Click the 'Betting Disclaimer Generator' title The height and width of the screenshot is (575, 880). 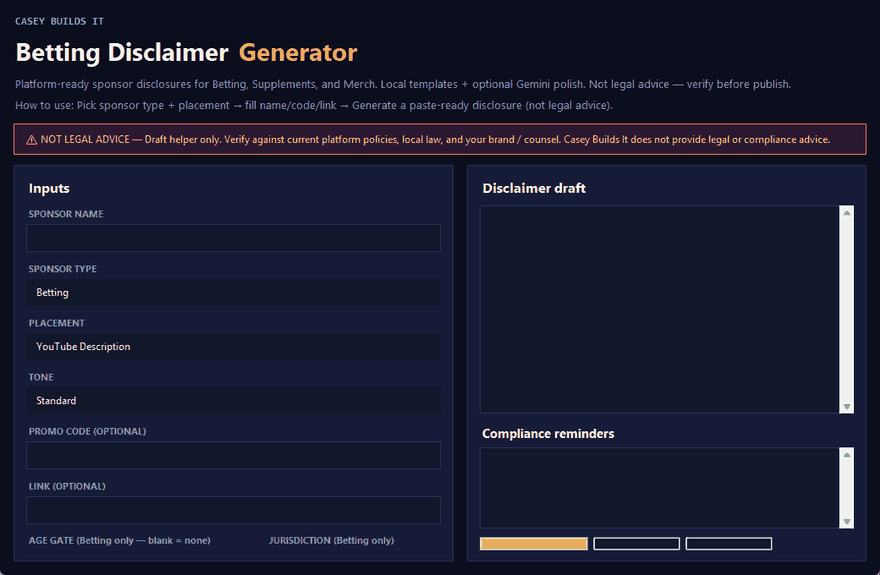186,52
